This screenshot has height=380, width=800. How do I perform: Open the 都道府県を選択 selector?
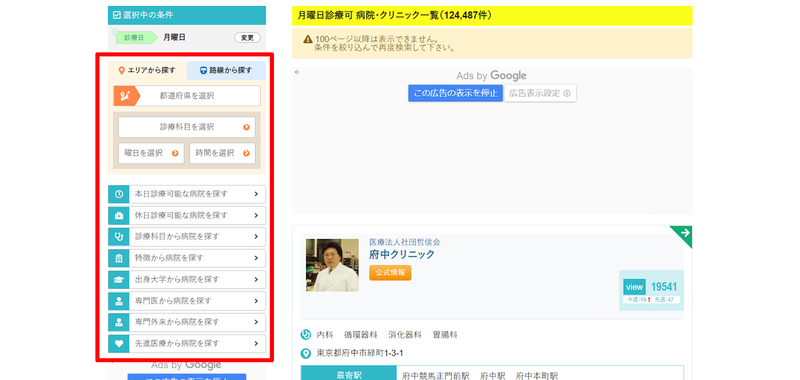[x=187, y=96]
